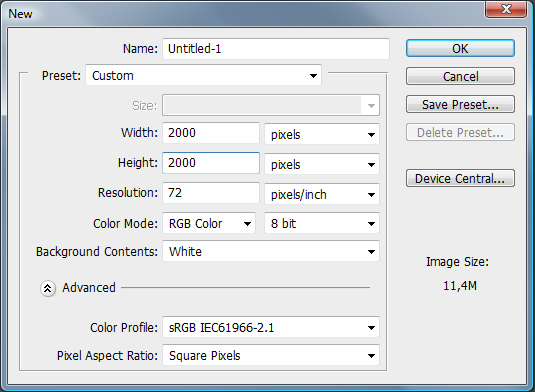Click the Advanced label text
This screenshot has width=535, height=392.
(x=89, y=288)
